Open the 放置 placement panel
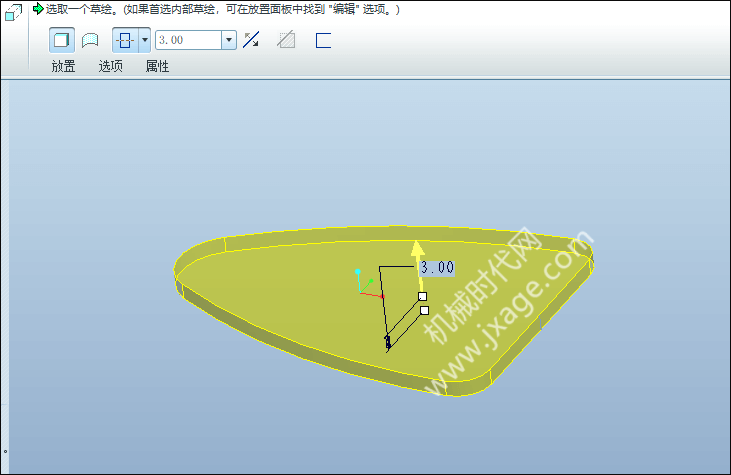The width and height of the screenshot is (731, 475). [x=63, y=66]
